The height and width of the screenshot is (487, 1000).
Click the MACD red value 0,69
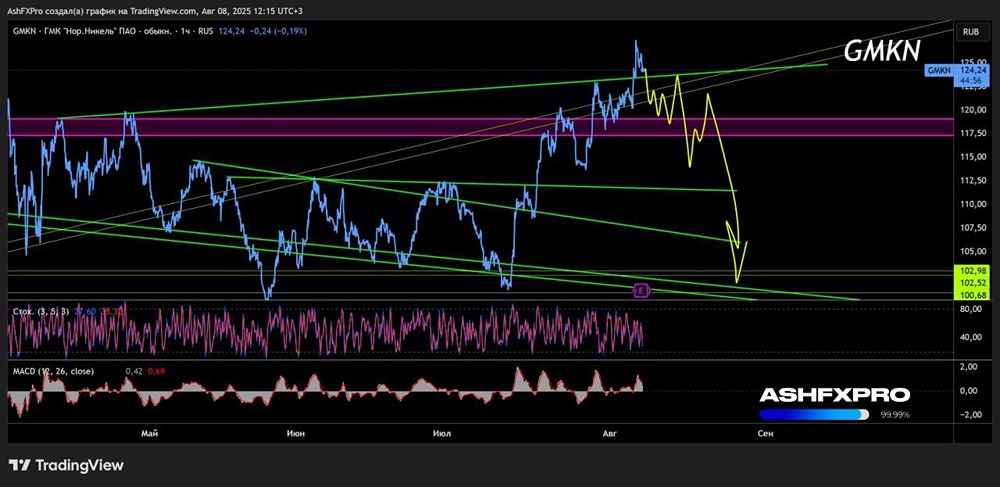[x=156, y=370]
